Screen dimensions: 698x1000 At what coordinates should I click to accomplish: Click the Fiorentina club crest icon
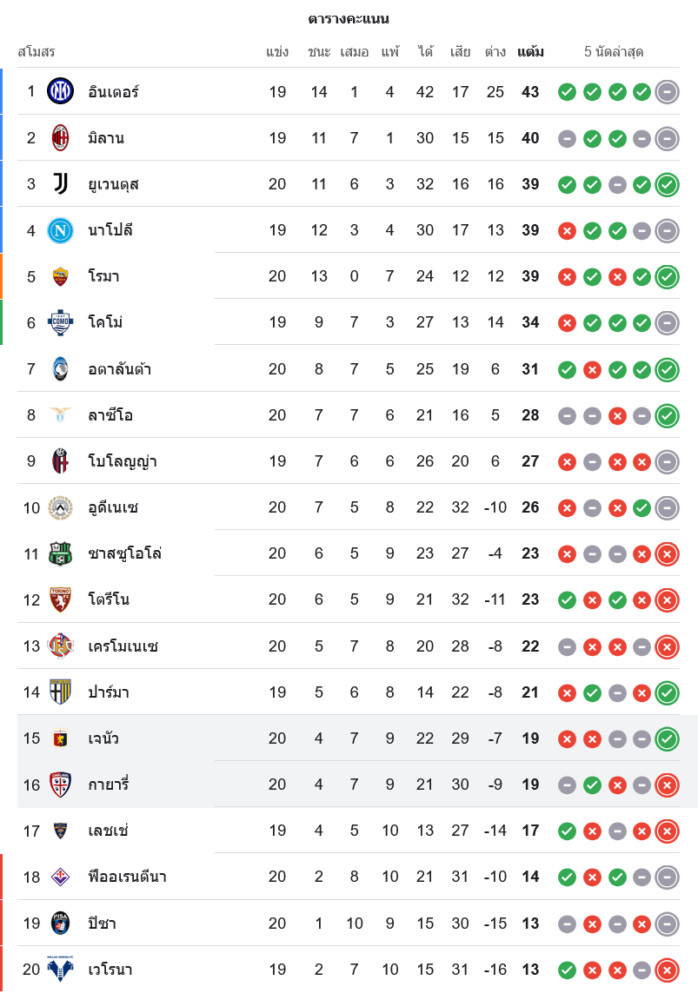pos(61,877)
